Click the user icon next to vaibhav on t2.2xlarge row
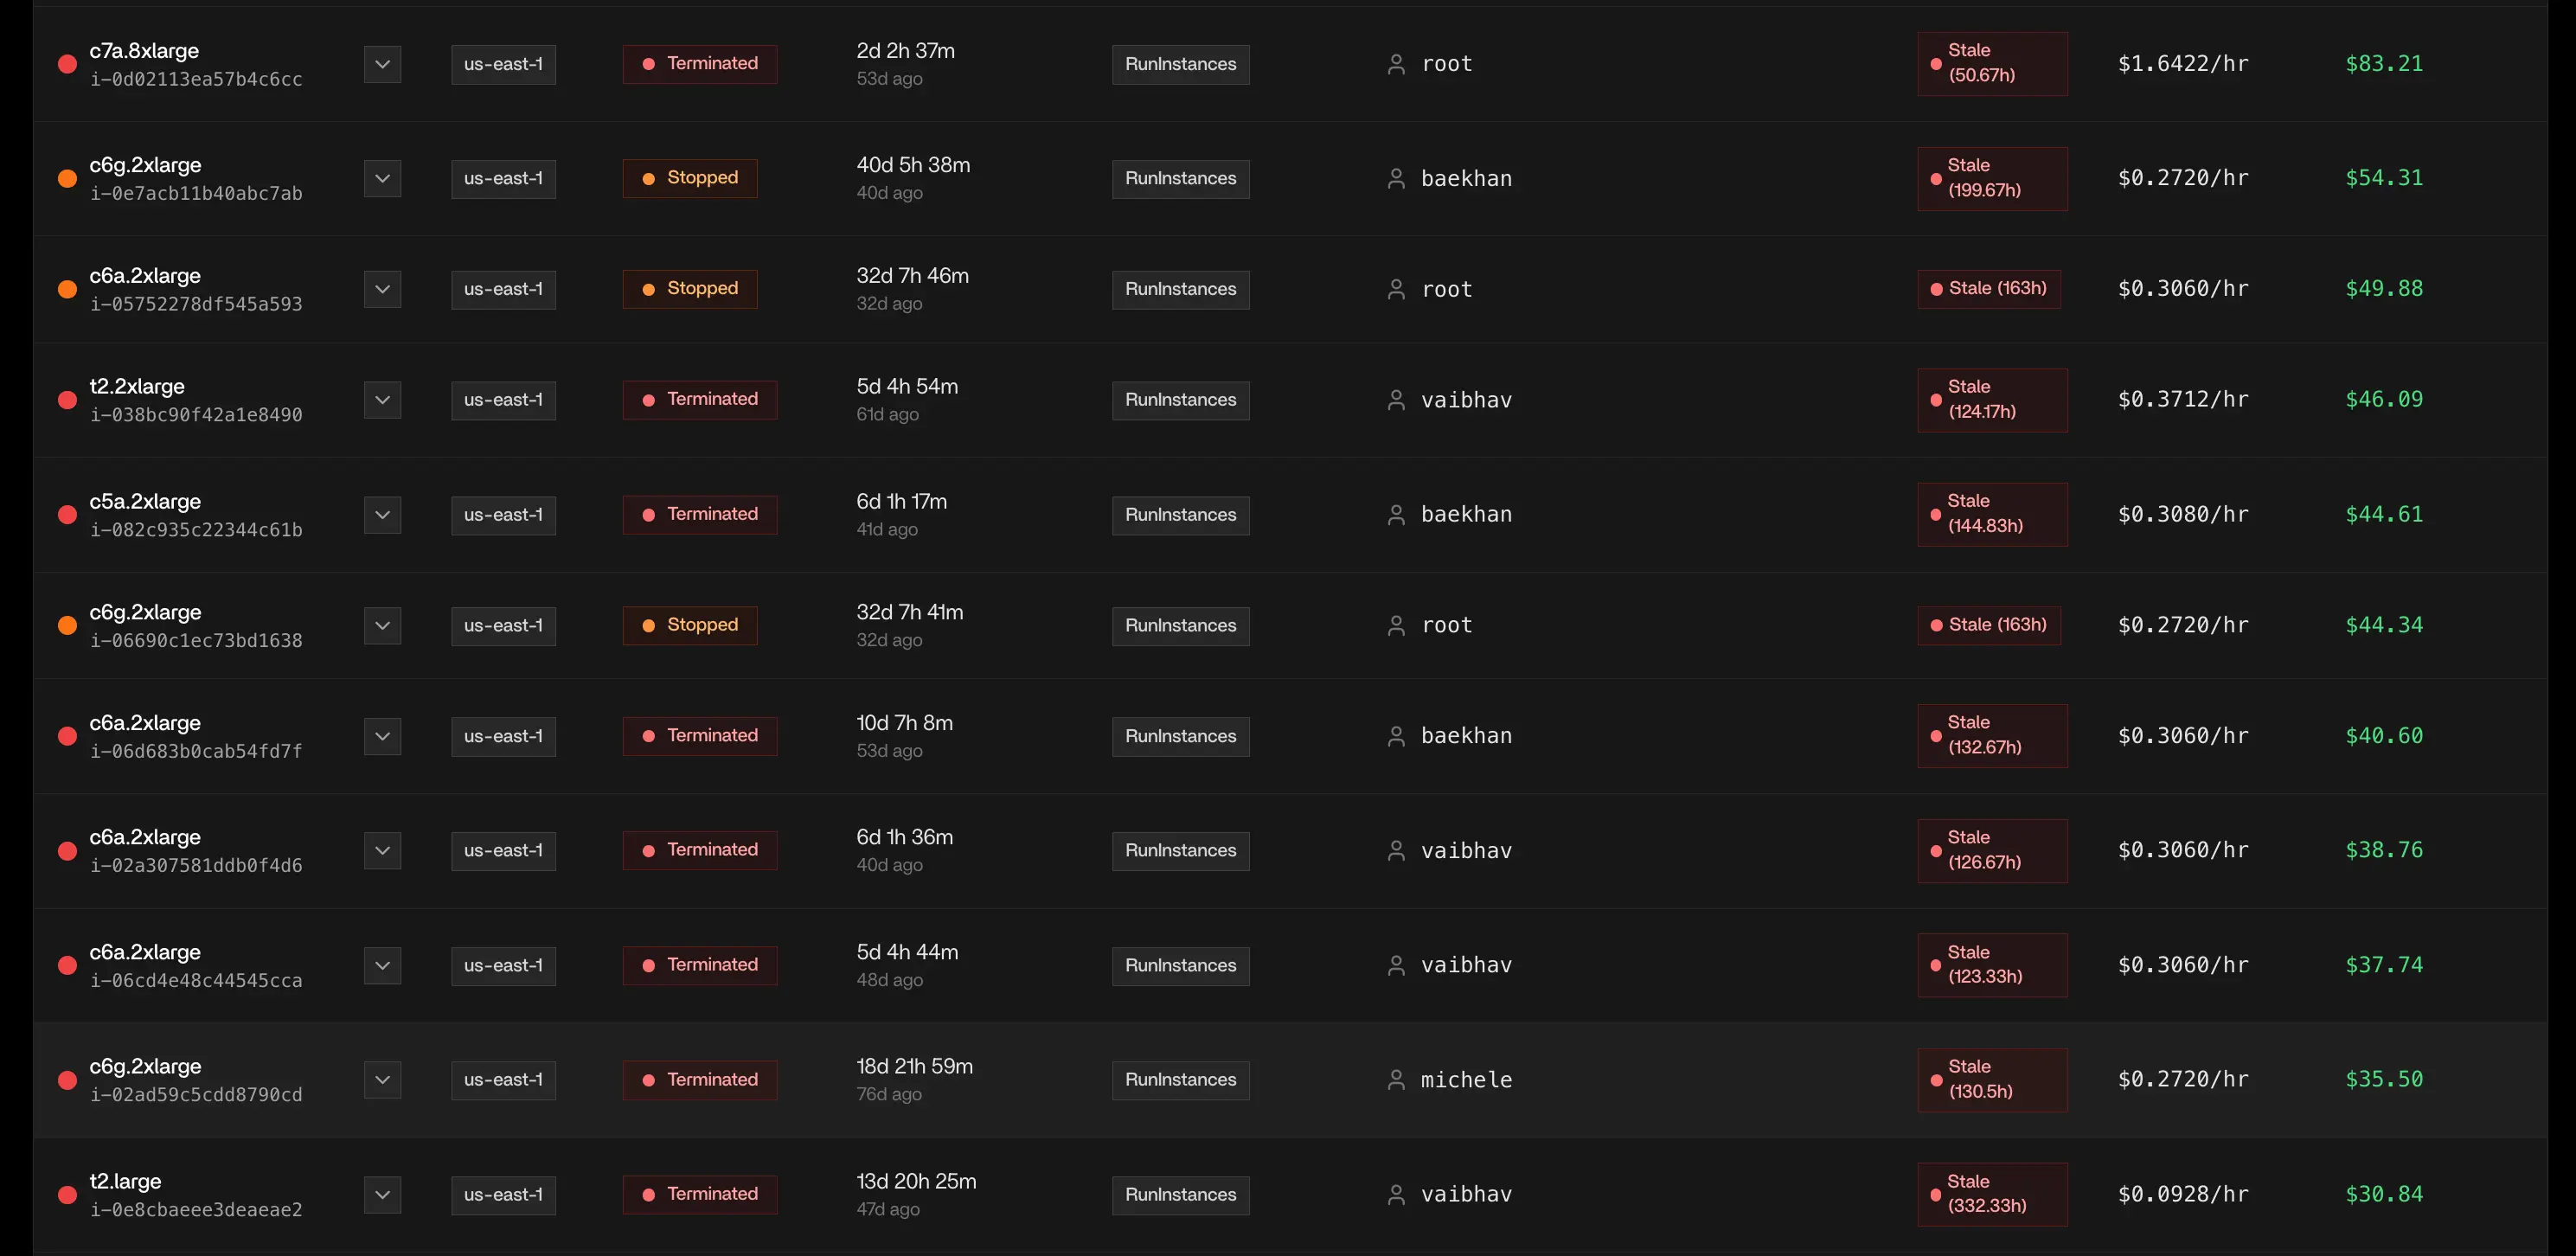This screenshot has width=2576, height=1256. click(1396, 400)
